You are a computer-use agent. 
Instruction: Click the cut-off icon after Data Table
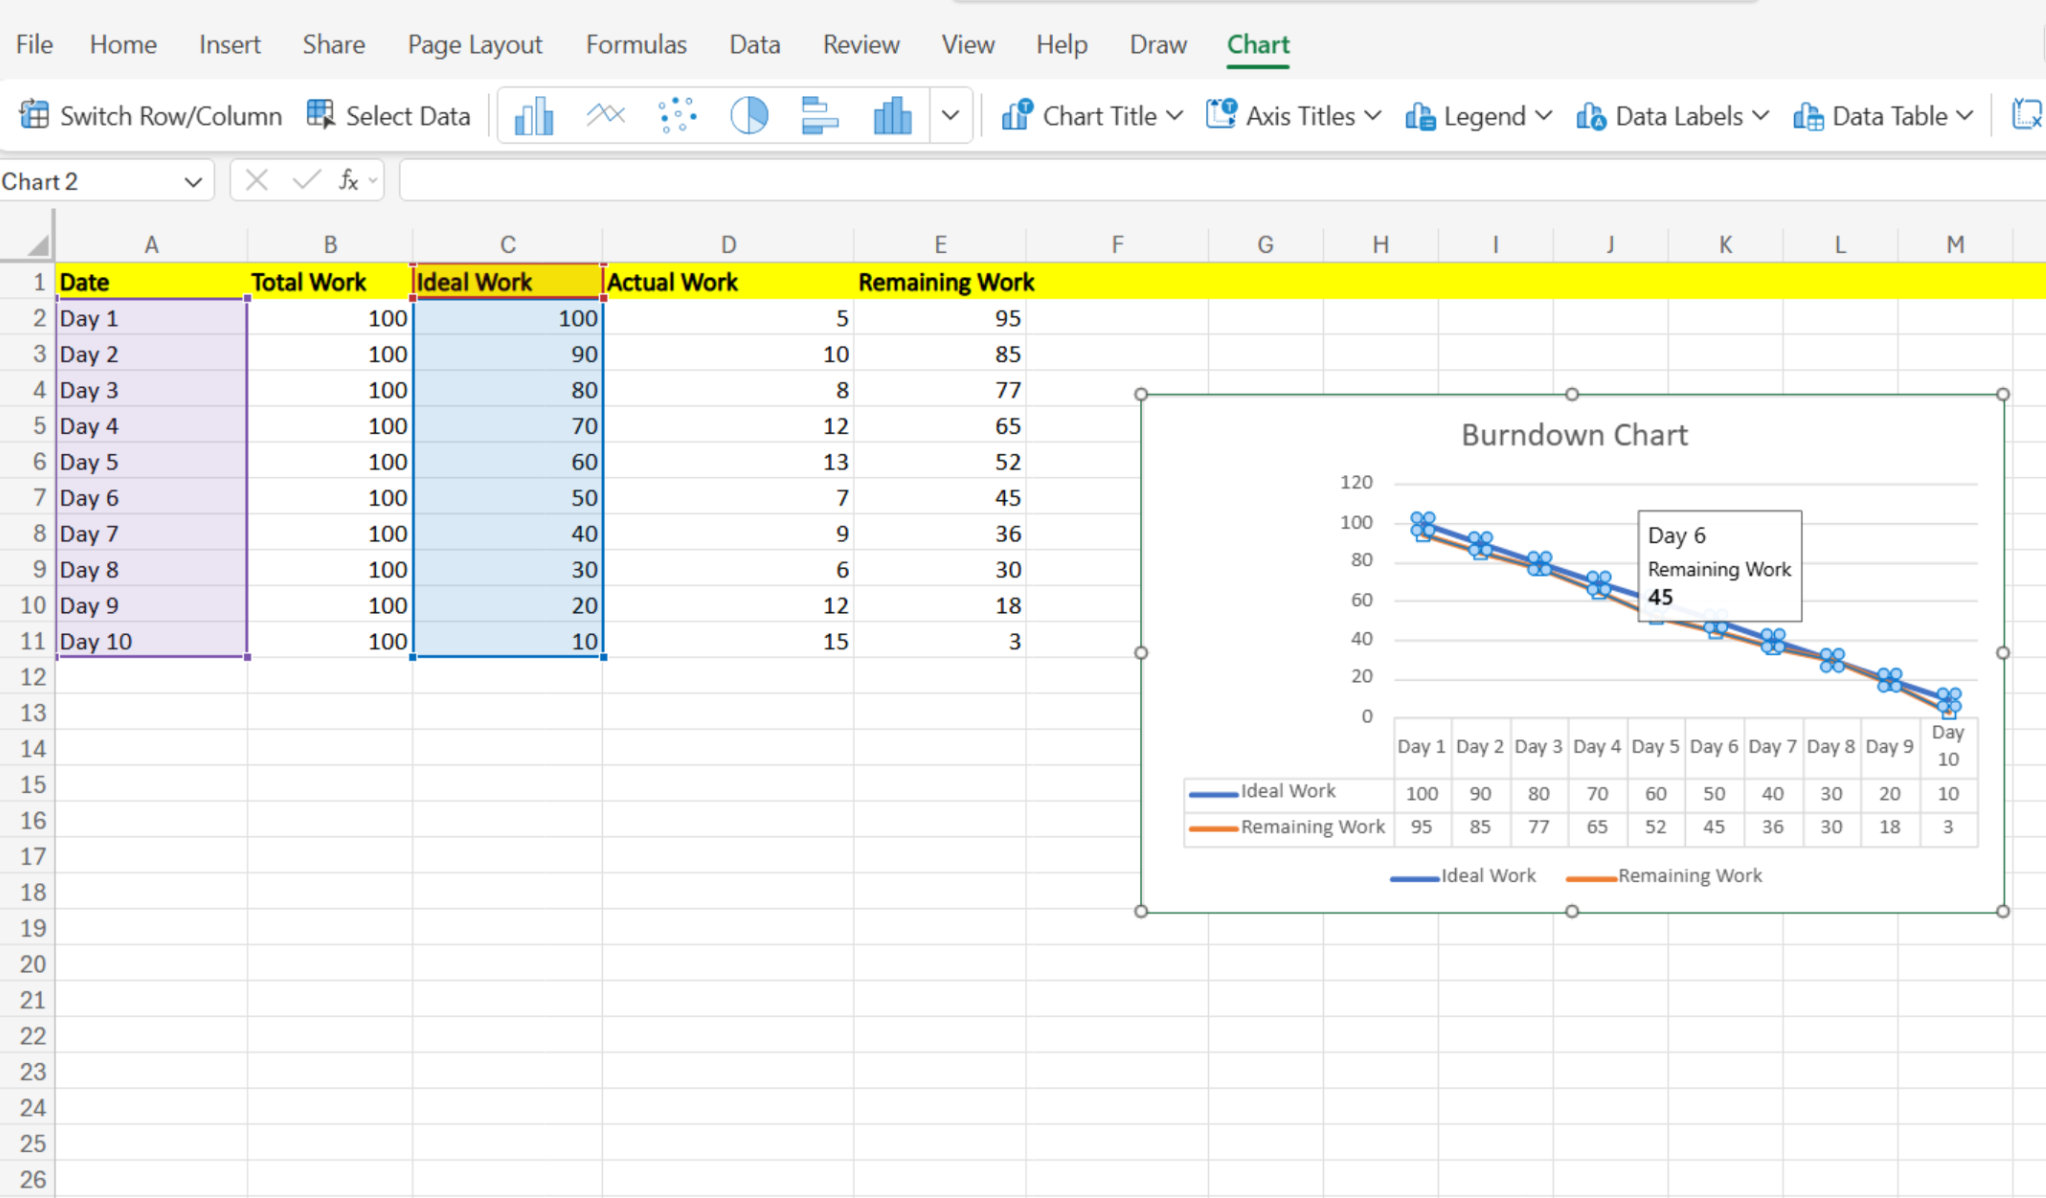point(2028,115)
